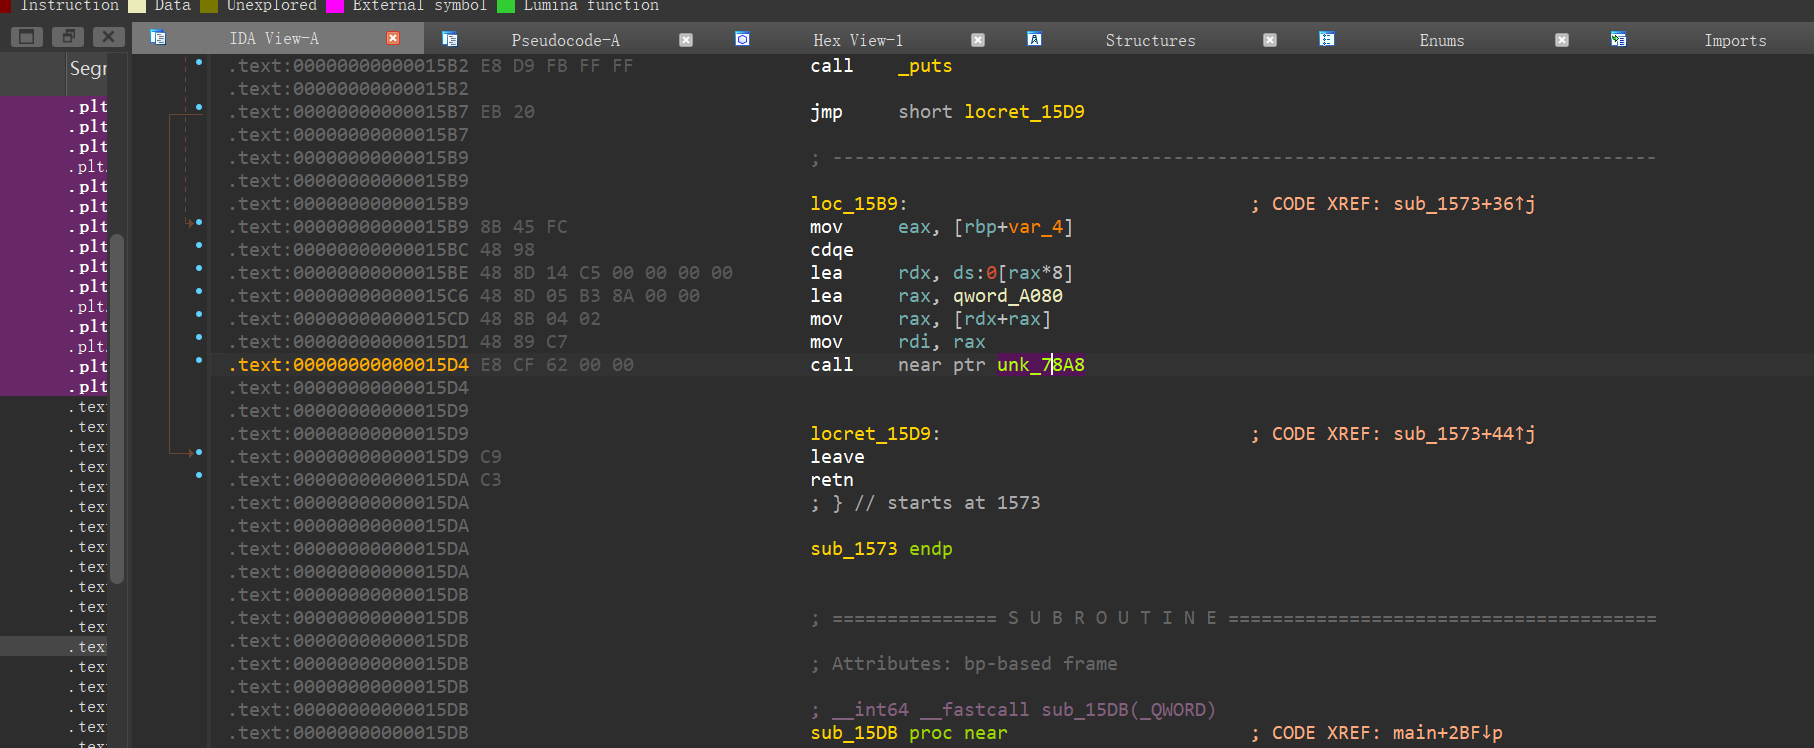This screenshot has width=1814, height=748.
Task: Click the Imports tab icon
Action: [1618, 39]
